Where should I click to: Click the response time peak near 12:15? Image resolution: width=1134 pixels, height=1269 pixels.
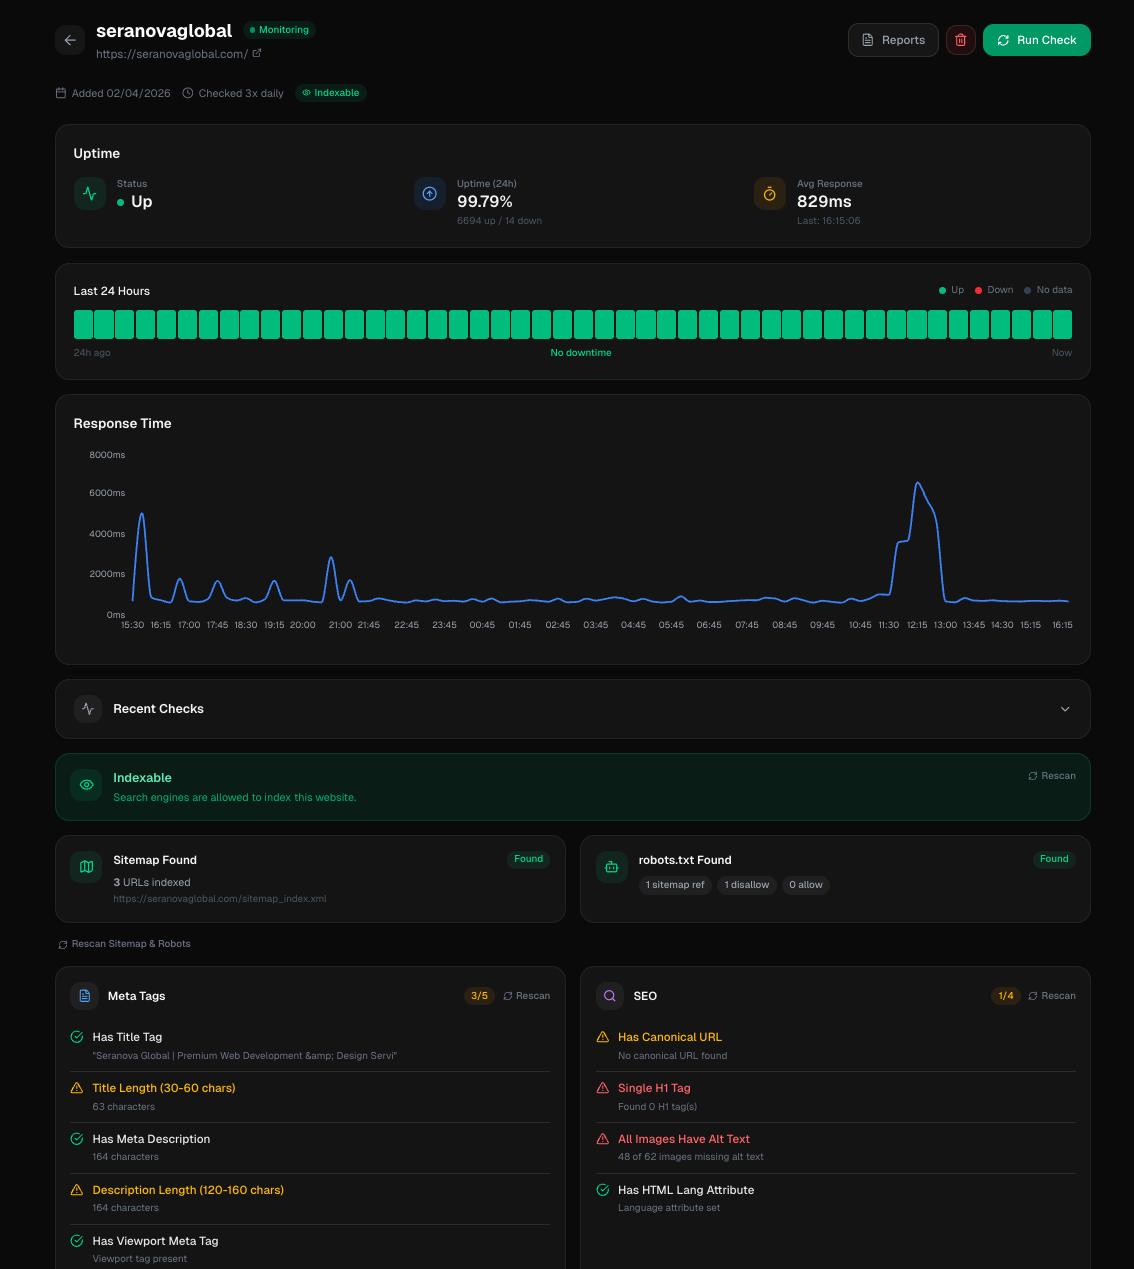(917, 484)
